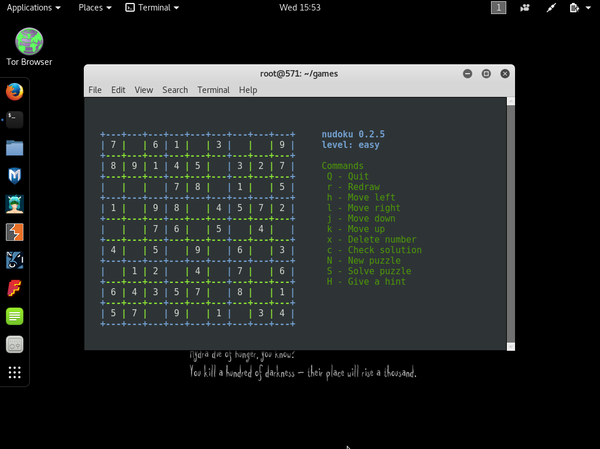
Task: Click the green notes dock icon
Action: 14,317
